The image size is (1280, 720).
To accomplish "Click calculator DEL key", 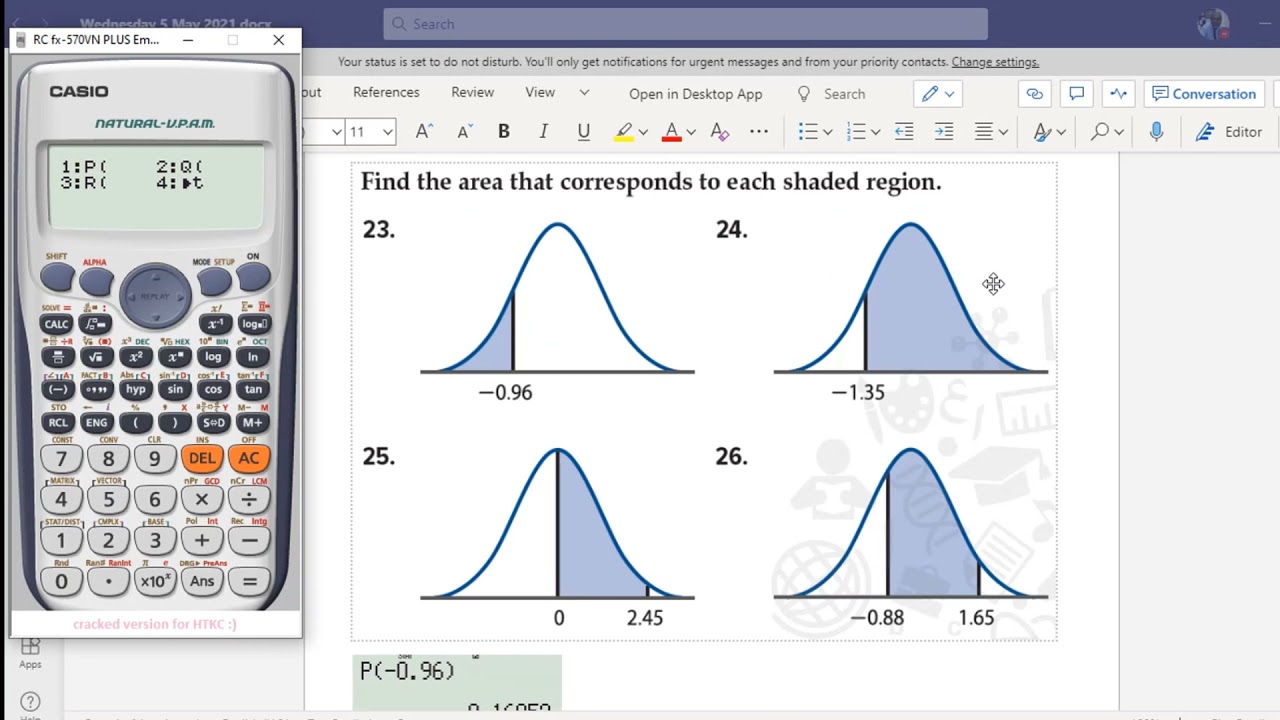I will pyautogui.click(x=201, y=458).
